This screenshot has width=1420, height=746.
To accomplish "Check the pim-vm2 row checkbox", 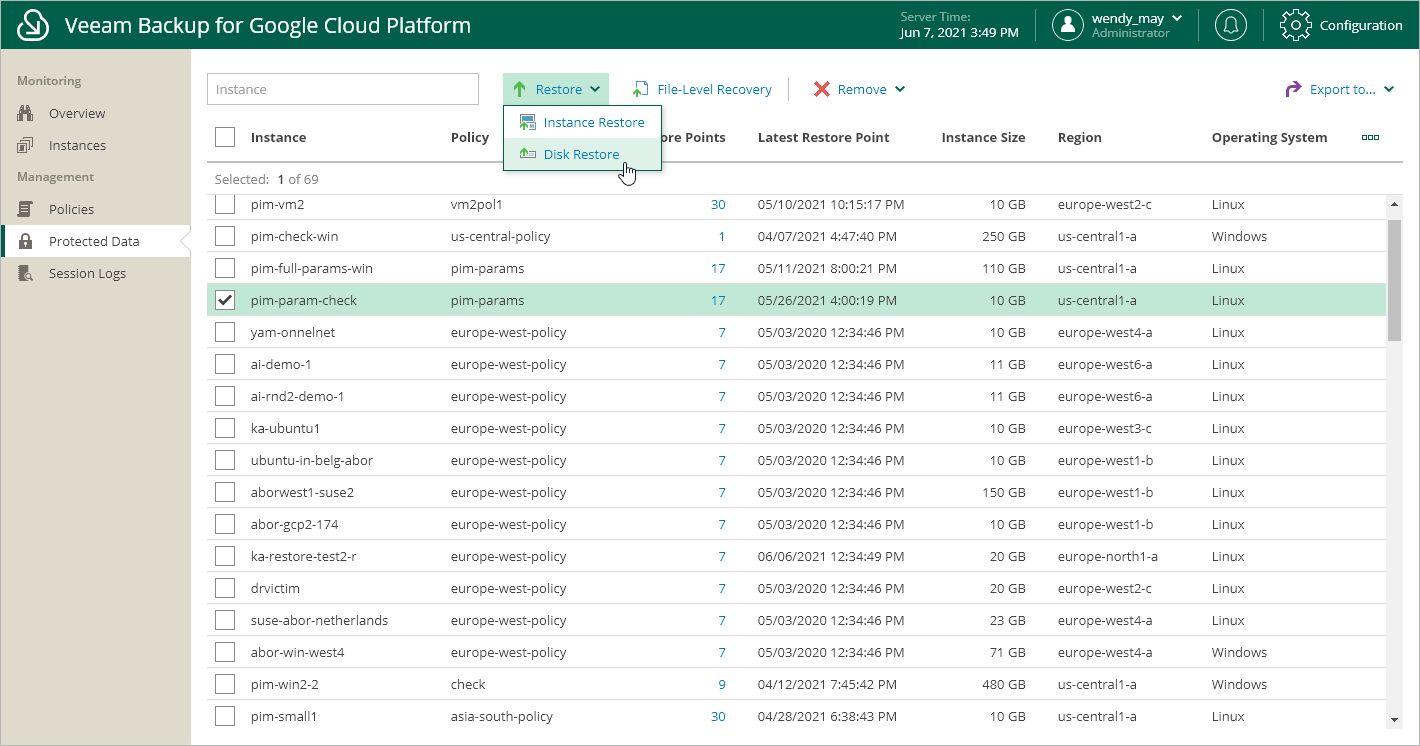I will [225, 204].
